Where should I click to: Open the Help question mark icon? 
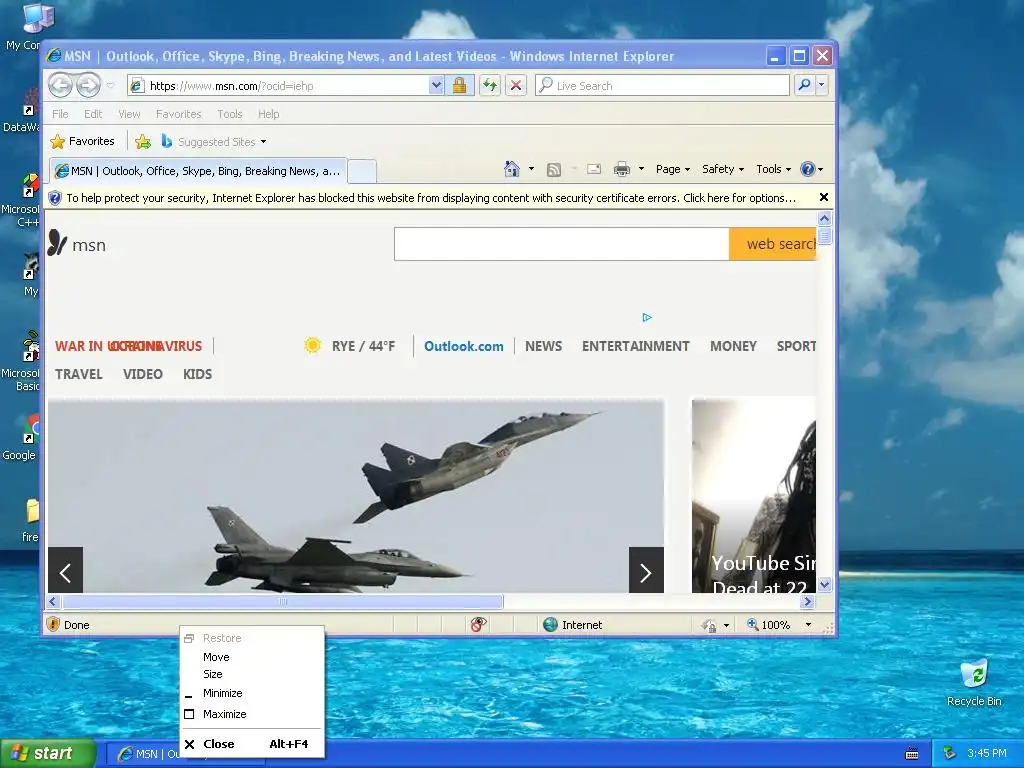812,169
